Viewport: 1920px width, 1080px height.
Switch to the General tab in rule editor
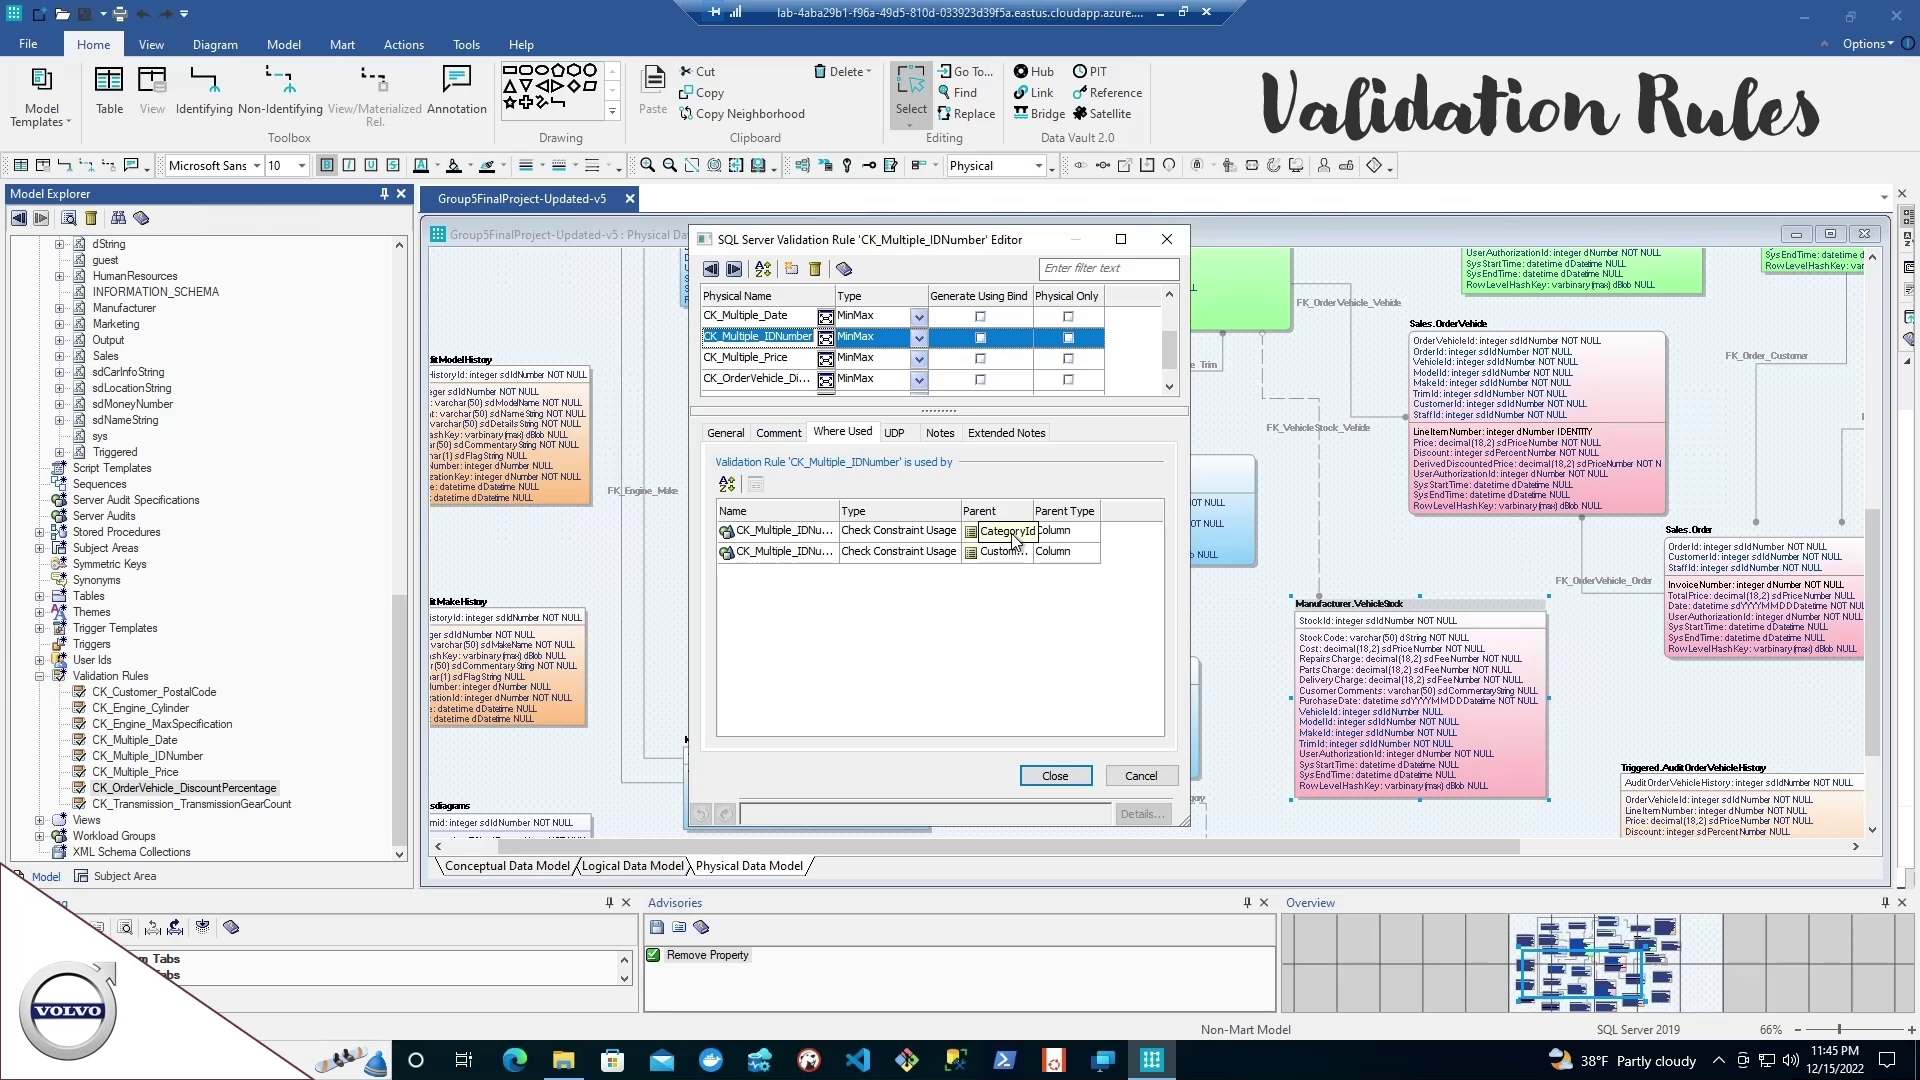[725, 433]
